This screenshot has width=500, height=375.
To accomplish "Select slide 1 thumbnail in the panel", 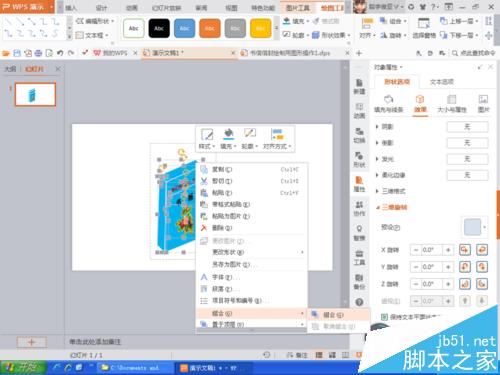I will coord(35,94).
